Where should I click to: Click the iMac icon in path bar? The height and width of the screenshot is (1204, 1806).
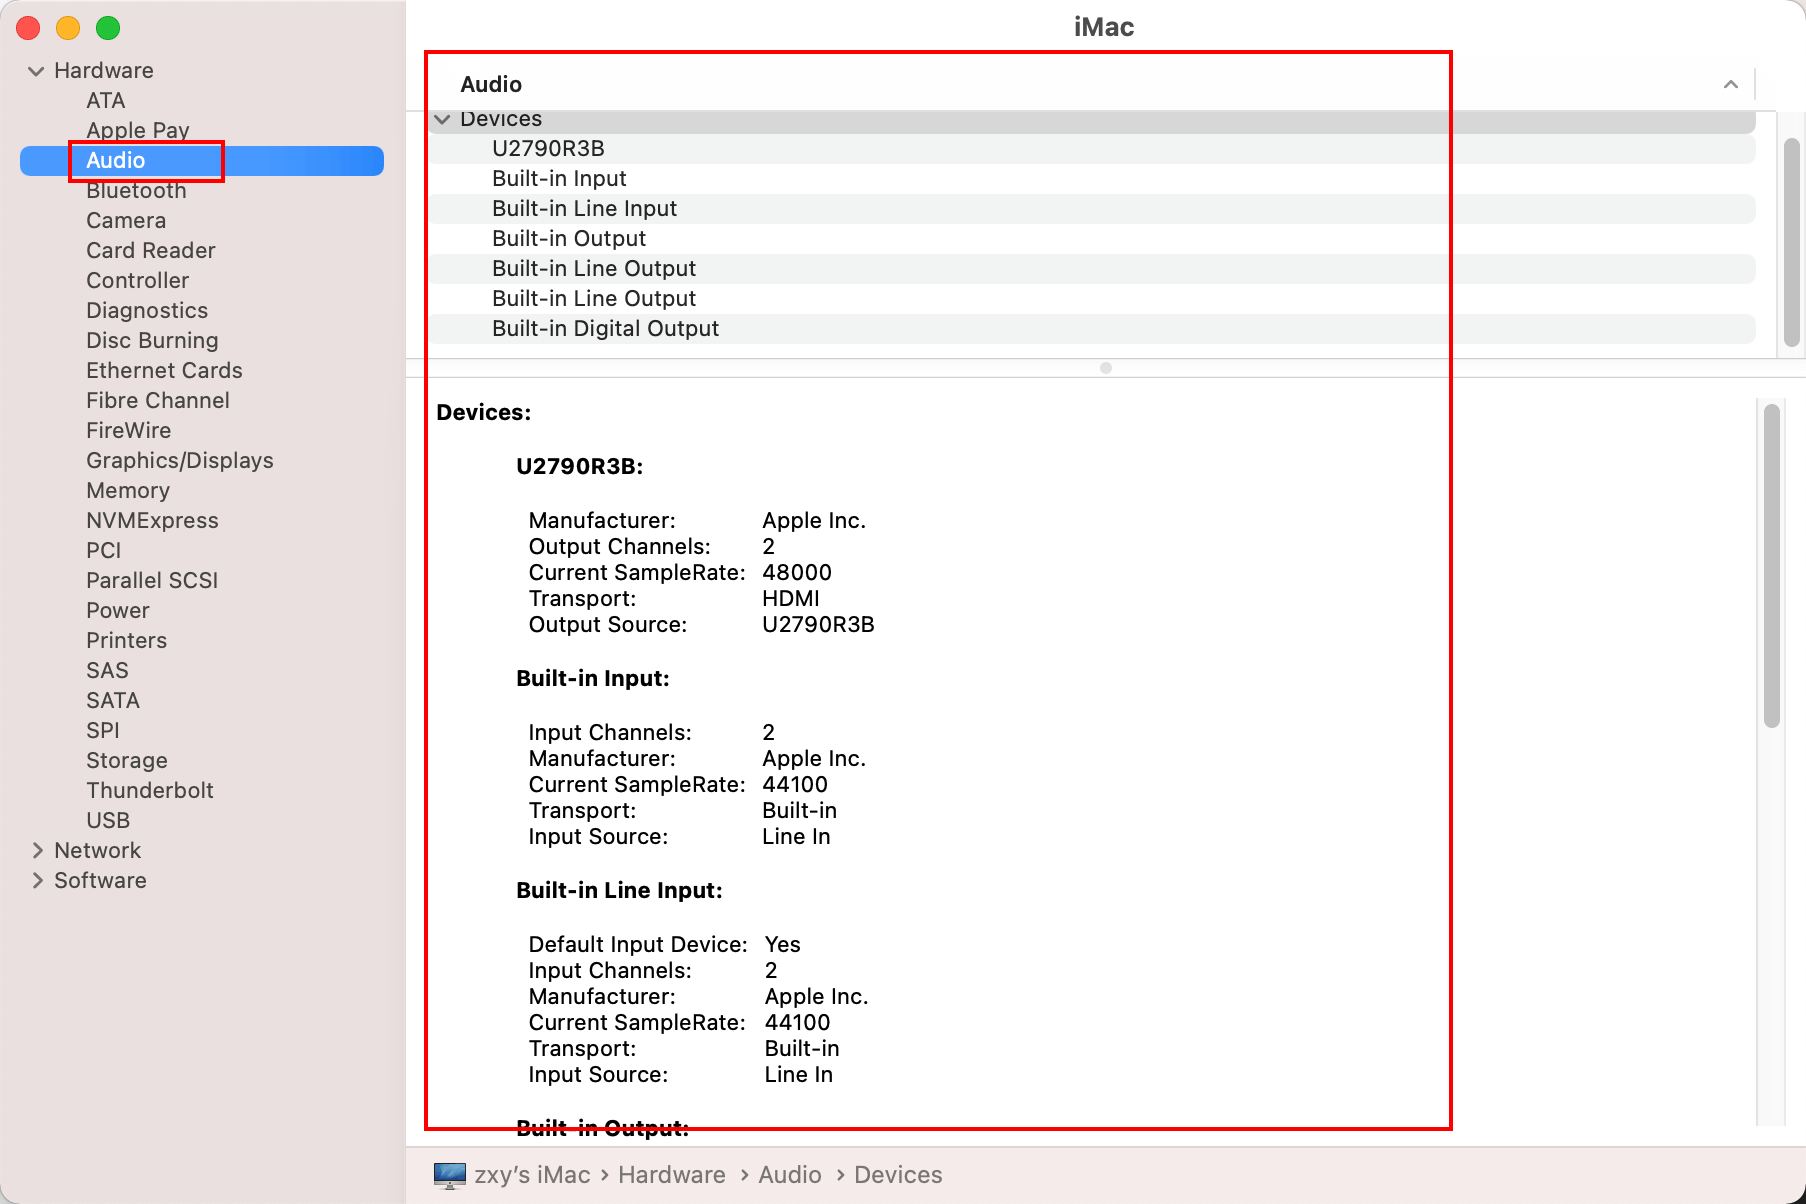point(450,1175)
